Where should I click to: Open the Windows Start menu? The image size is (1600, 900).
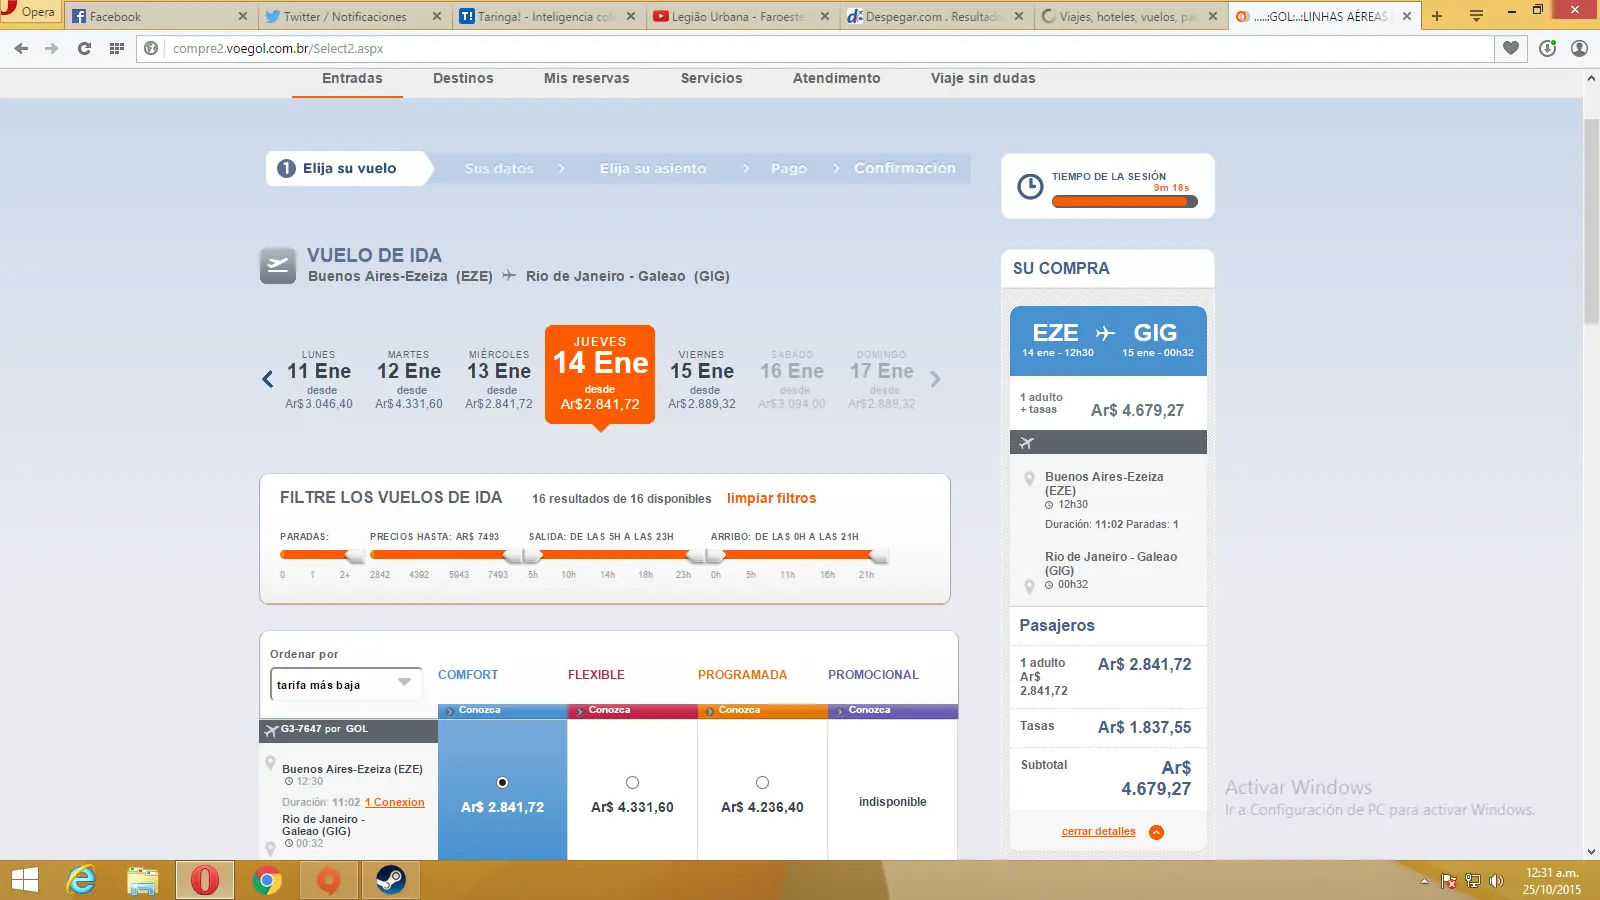click(x=24, y=880)
